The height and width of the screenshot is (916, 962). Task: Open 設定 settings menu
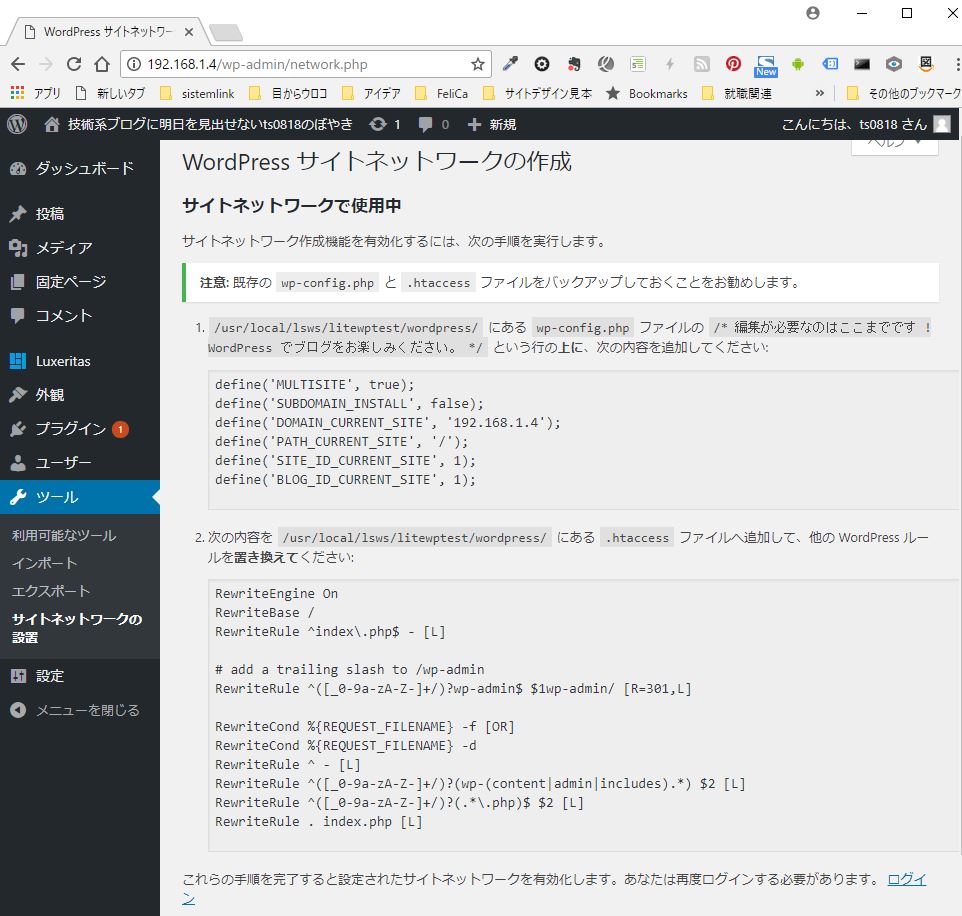pyautogui.click(x=80, y=676)
